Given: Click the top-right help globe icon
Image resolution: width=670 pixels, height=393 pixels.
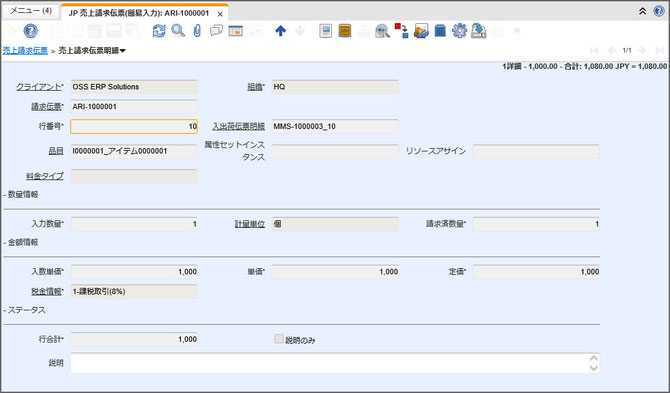Looking at the screenshot, I should pyautogui.click(x=659, y=11).
